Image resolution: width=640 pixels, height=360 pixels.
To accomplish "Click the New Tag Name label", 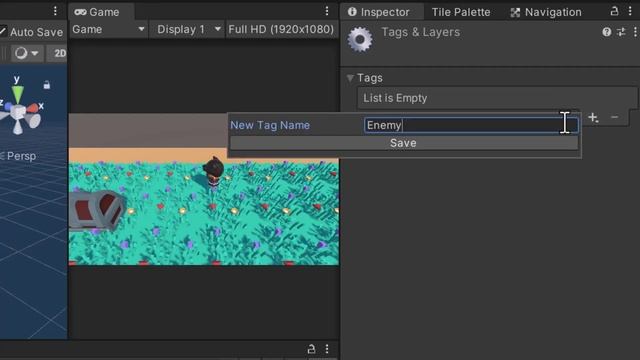I will tap(270, 125).
